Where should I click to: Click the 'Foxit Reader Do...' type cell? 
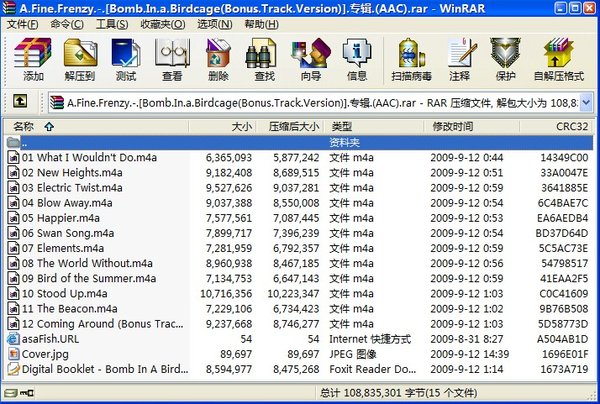click(x=372, y=369)
